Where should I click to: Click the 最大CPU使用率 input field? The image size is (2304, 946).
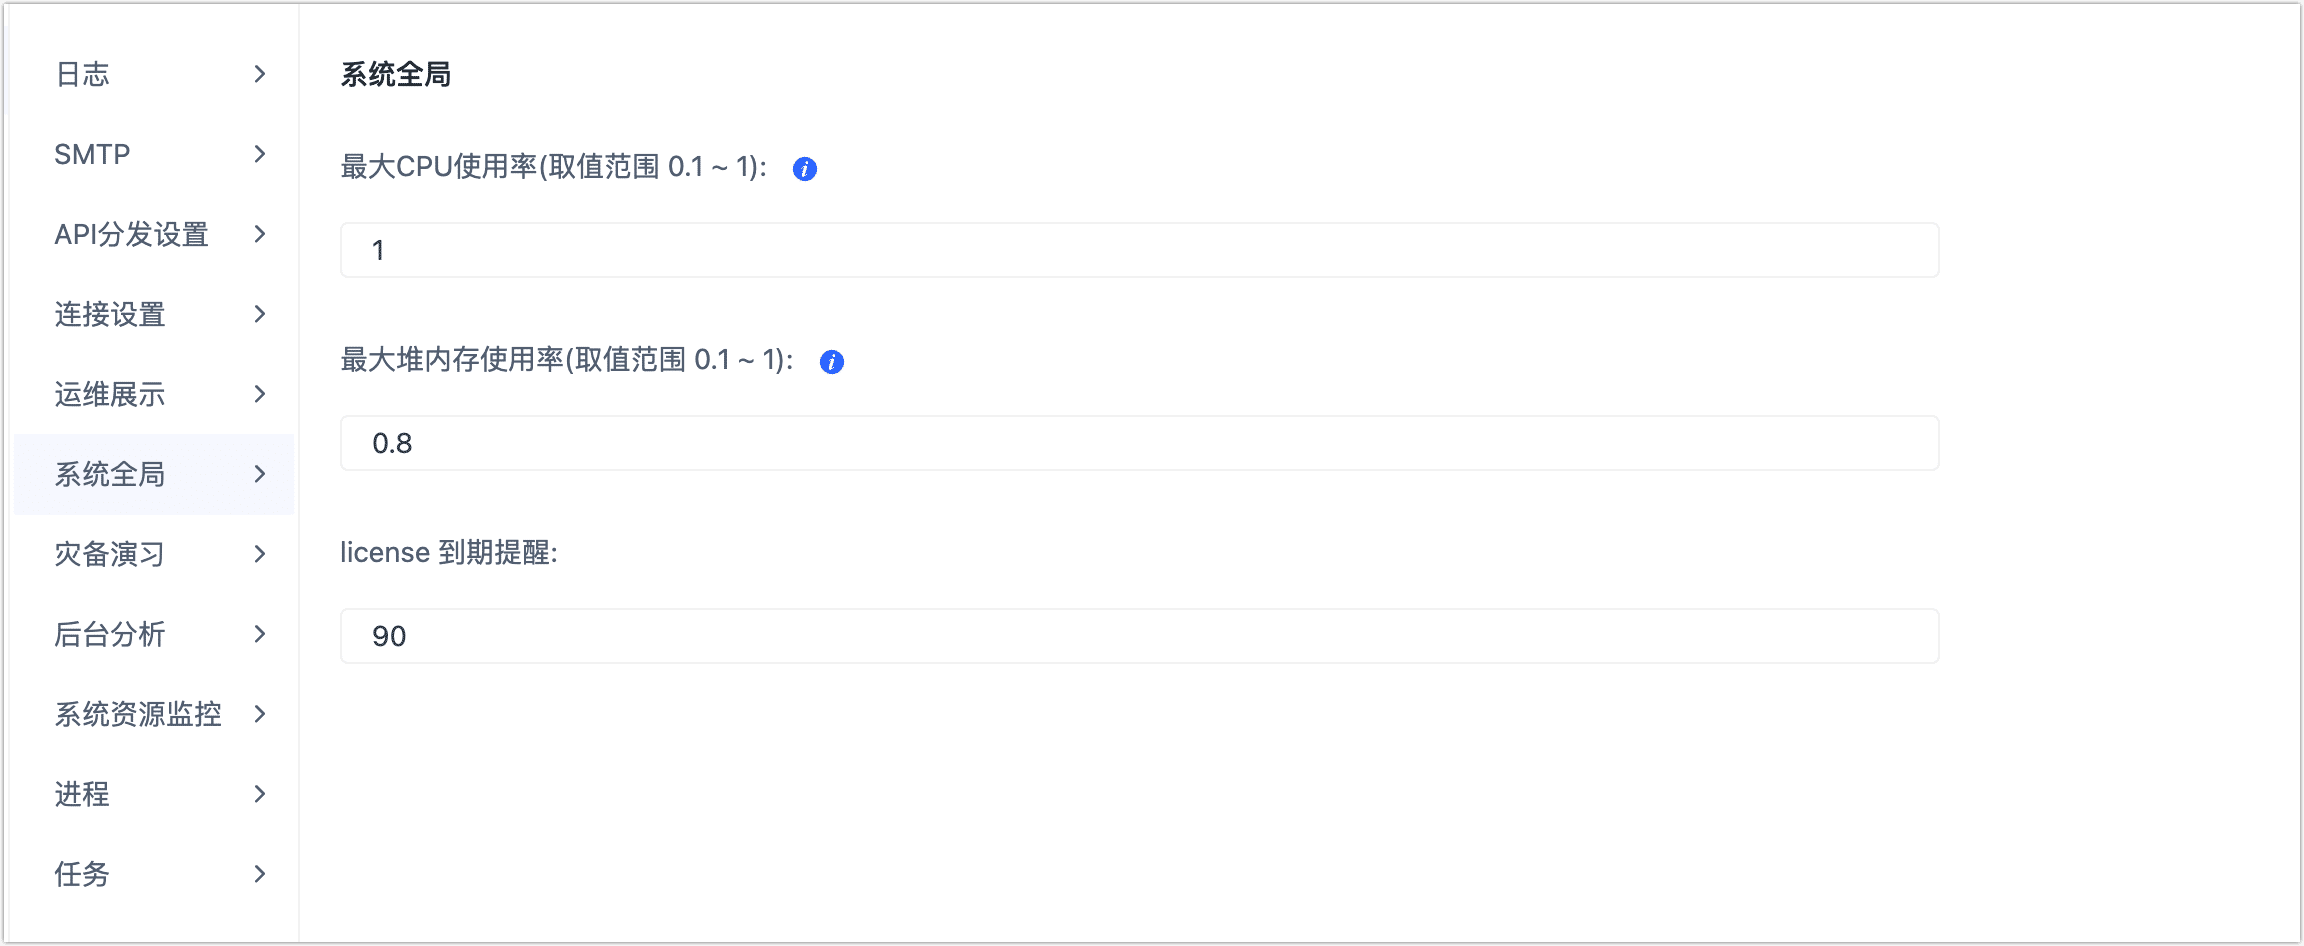coord(1139,250)
